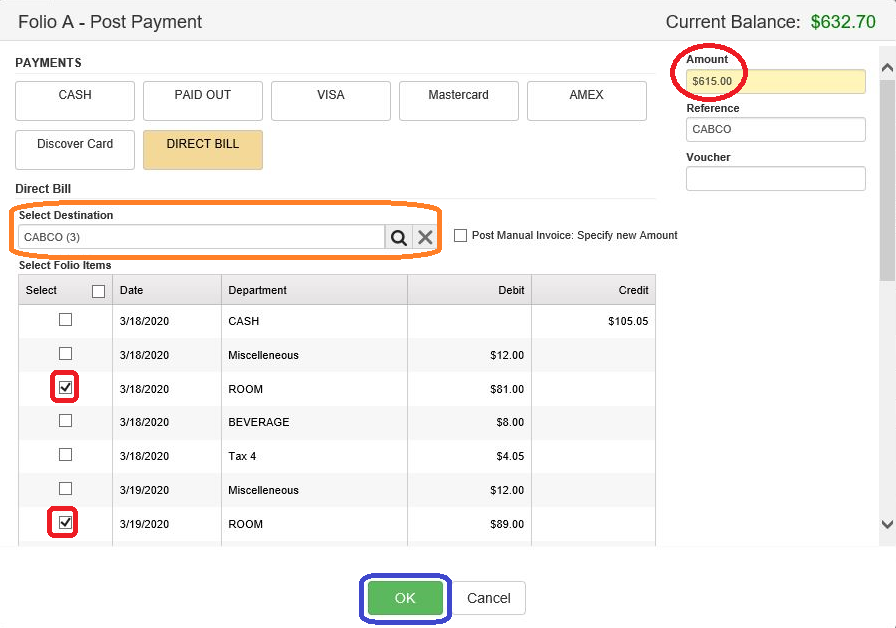Open the destination search magnifier

pos(397,237)
